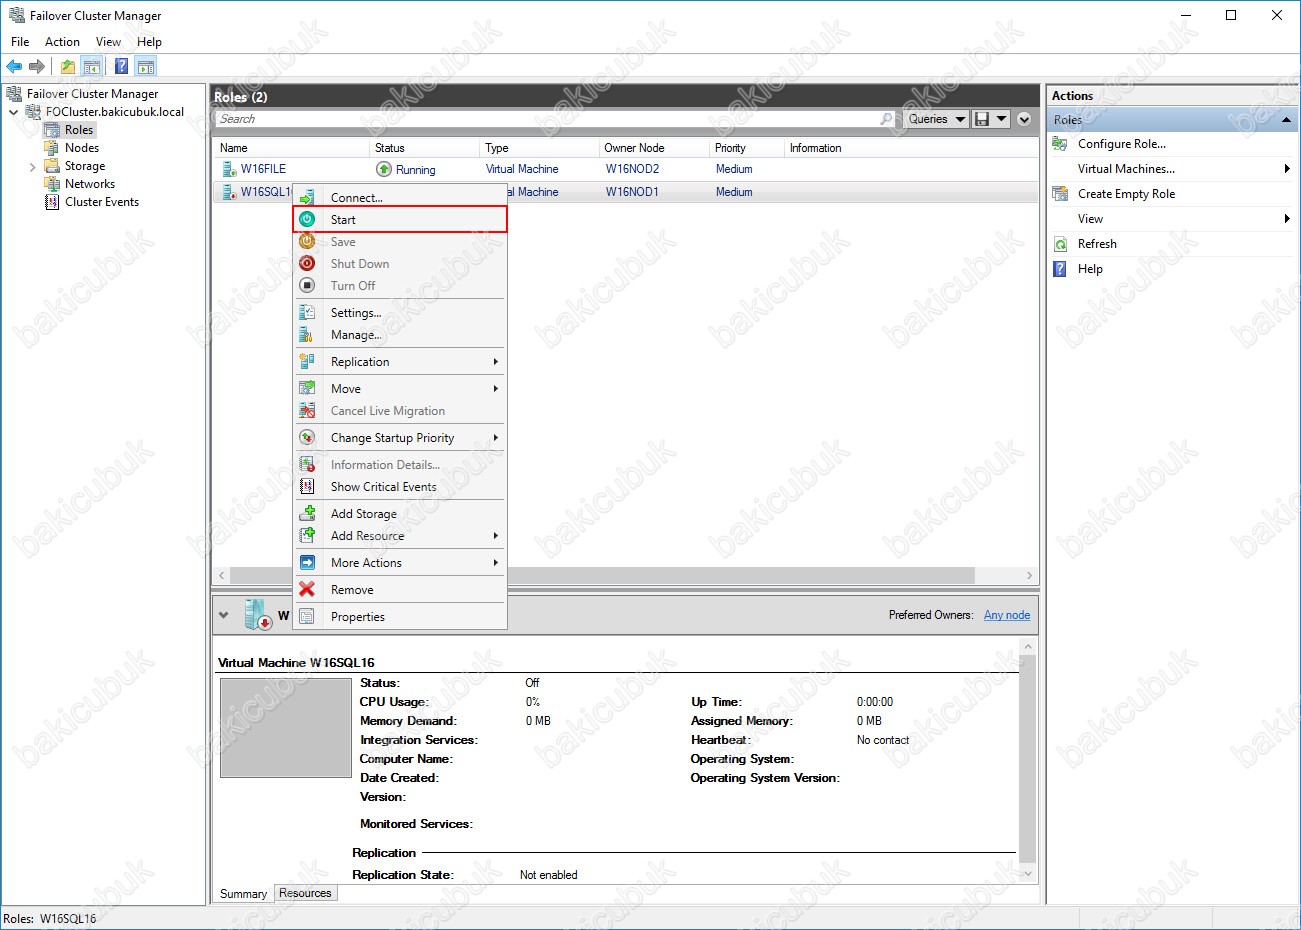Click the Change Startup Priority icon
The image size is (1301, 930).
[307, 437]
